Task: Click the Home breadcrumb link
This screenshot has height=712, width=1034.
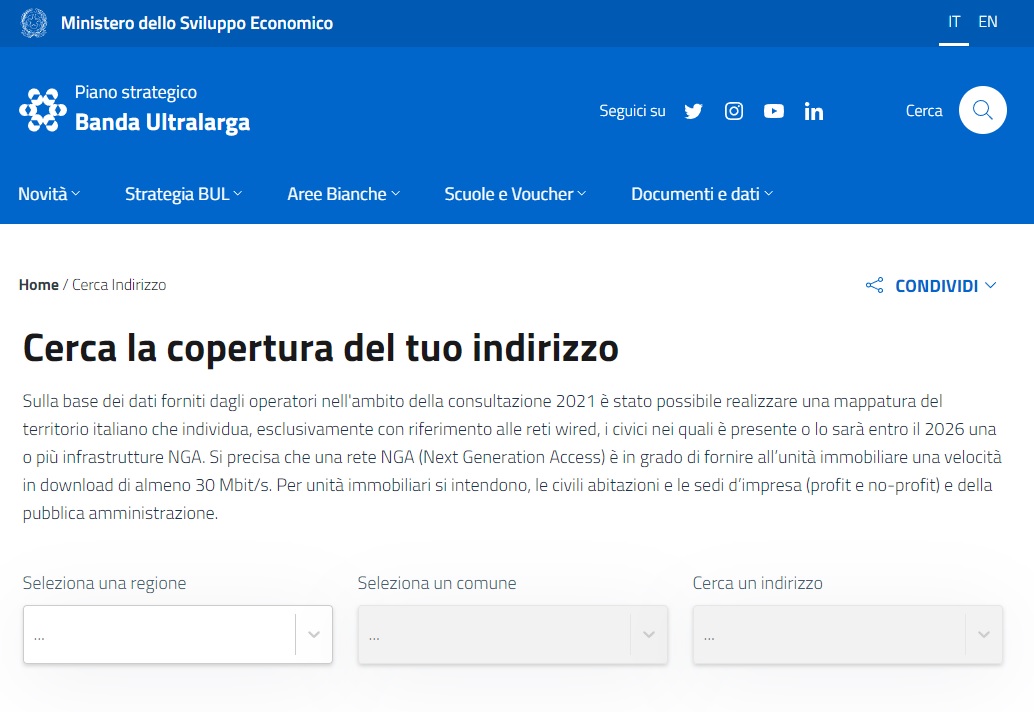Action: pyautogui.click(x=39, y=284)
